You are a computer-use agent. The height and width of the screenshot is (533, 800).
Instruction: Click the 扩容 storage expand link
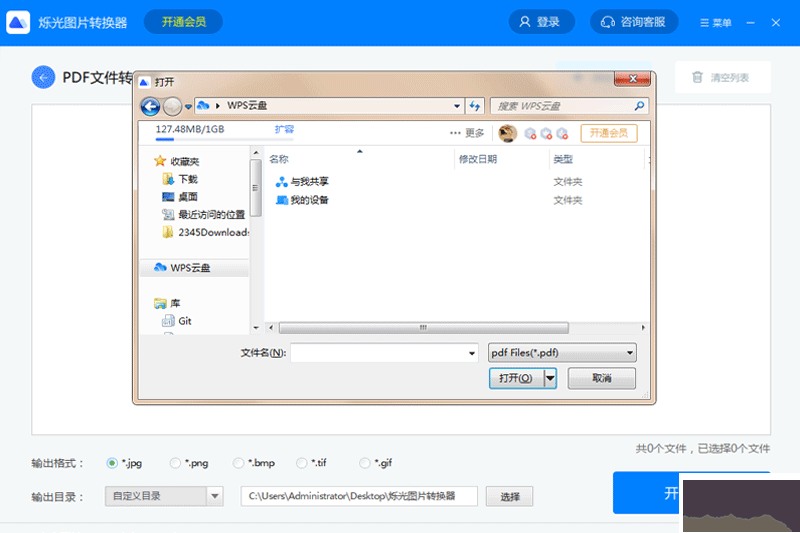[x=284, y=130]
